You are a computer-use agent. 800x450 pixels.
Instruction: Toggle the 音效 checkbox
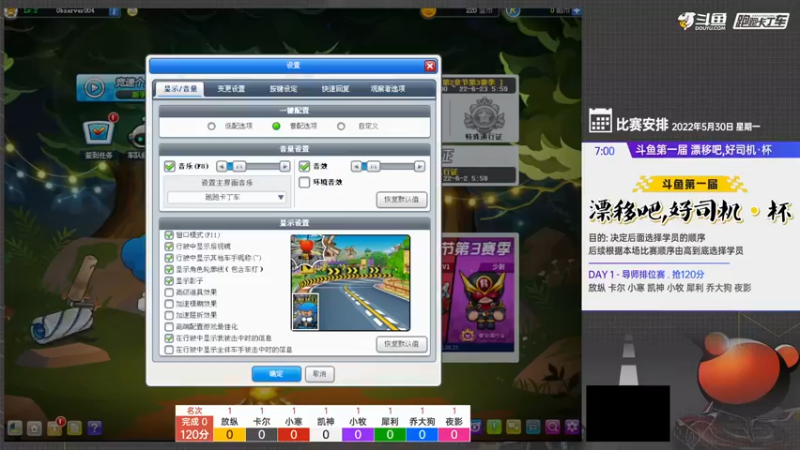point(305,166)
